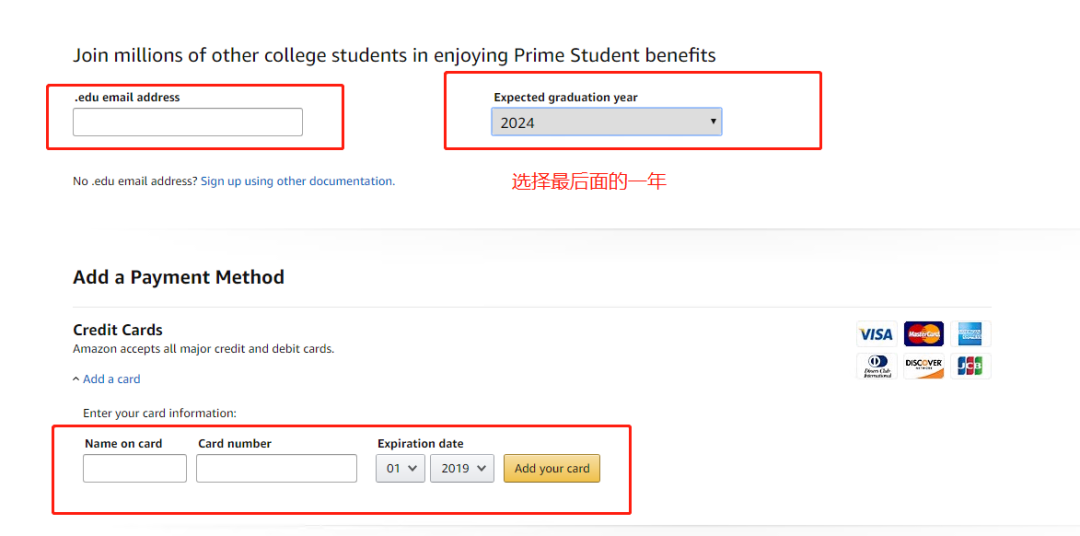The width and height of the screenshot is (1080, 536).
Task: Click the American Express card logo
Action: [969, 334]
